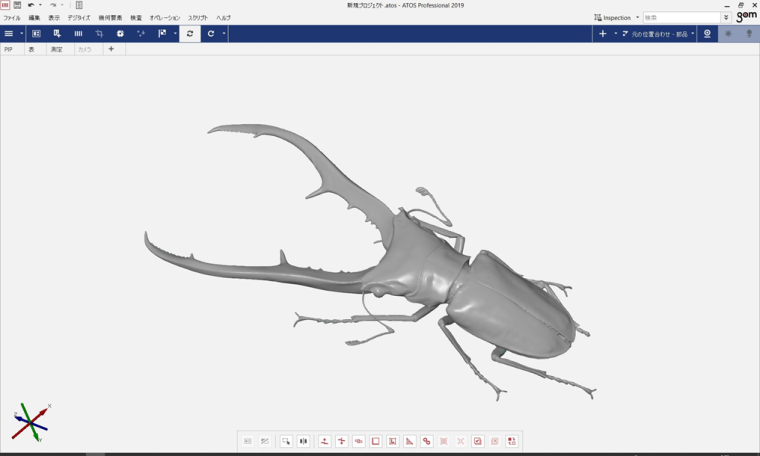Toggle the mirror split-view icon in bottom toolbar
This screenshot has width=760, height=456.
click(303, 441)
